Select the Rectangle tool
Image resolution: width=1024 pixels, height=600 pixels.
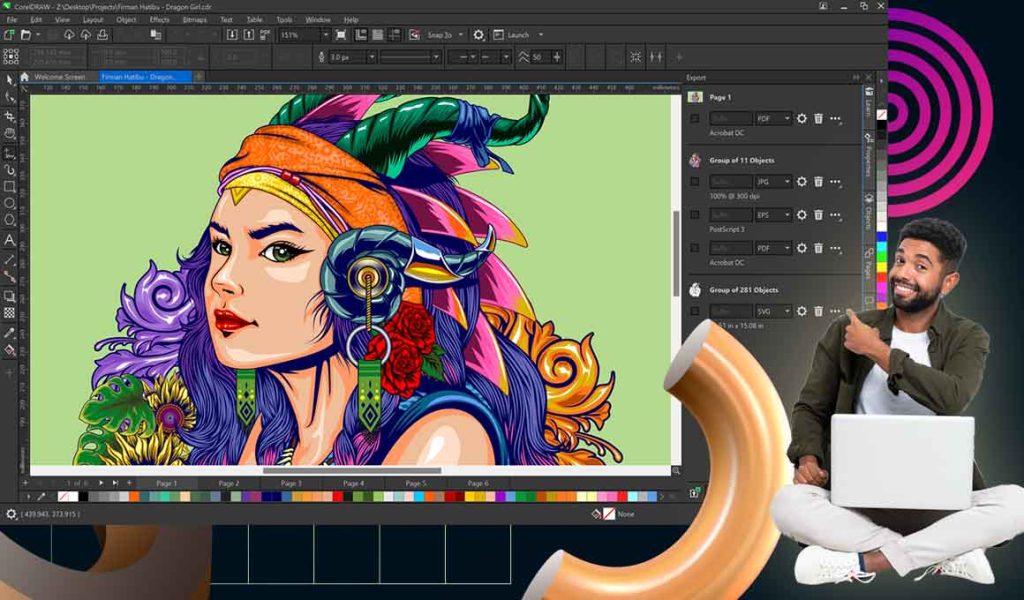(9, 187)
